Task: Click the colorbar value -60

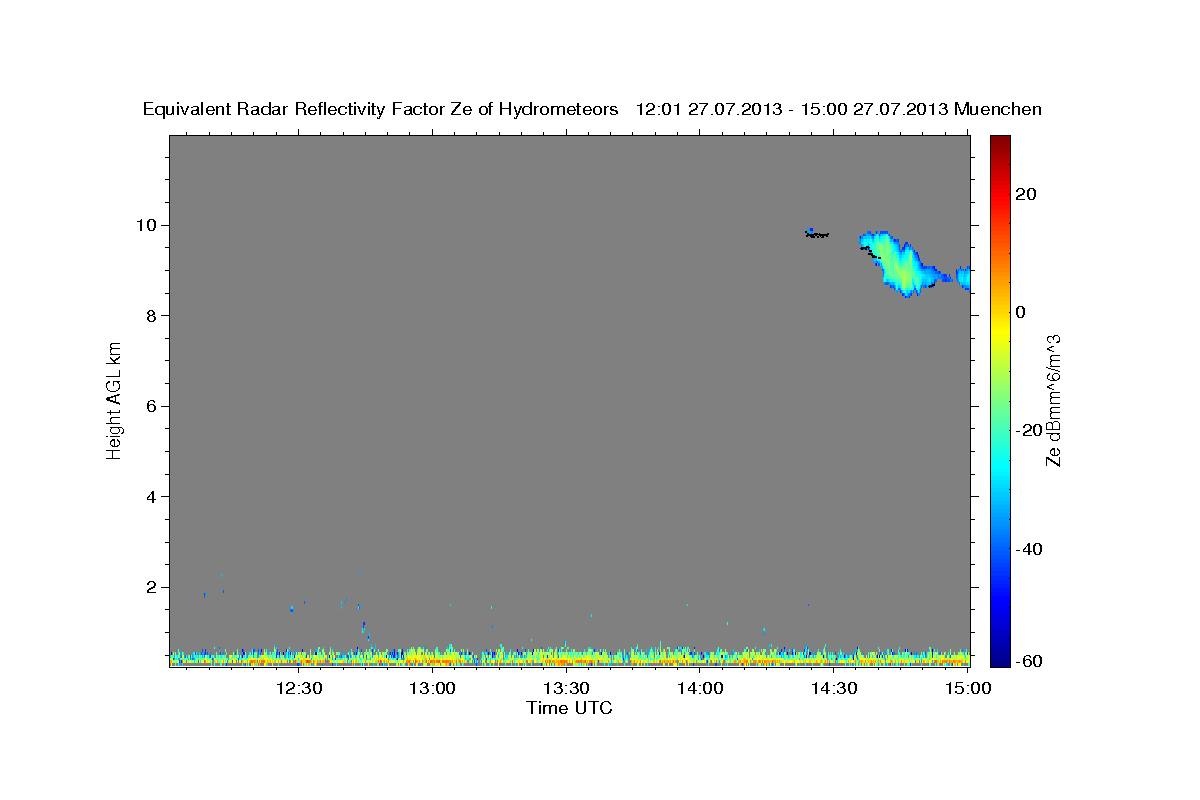Action: tap(1030, 661)
